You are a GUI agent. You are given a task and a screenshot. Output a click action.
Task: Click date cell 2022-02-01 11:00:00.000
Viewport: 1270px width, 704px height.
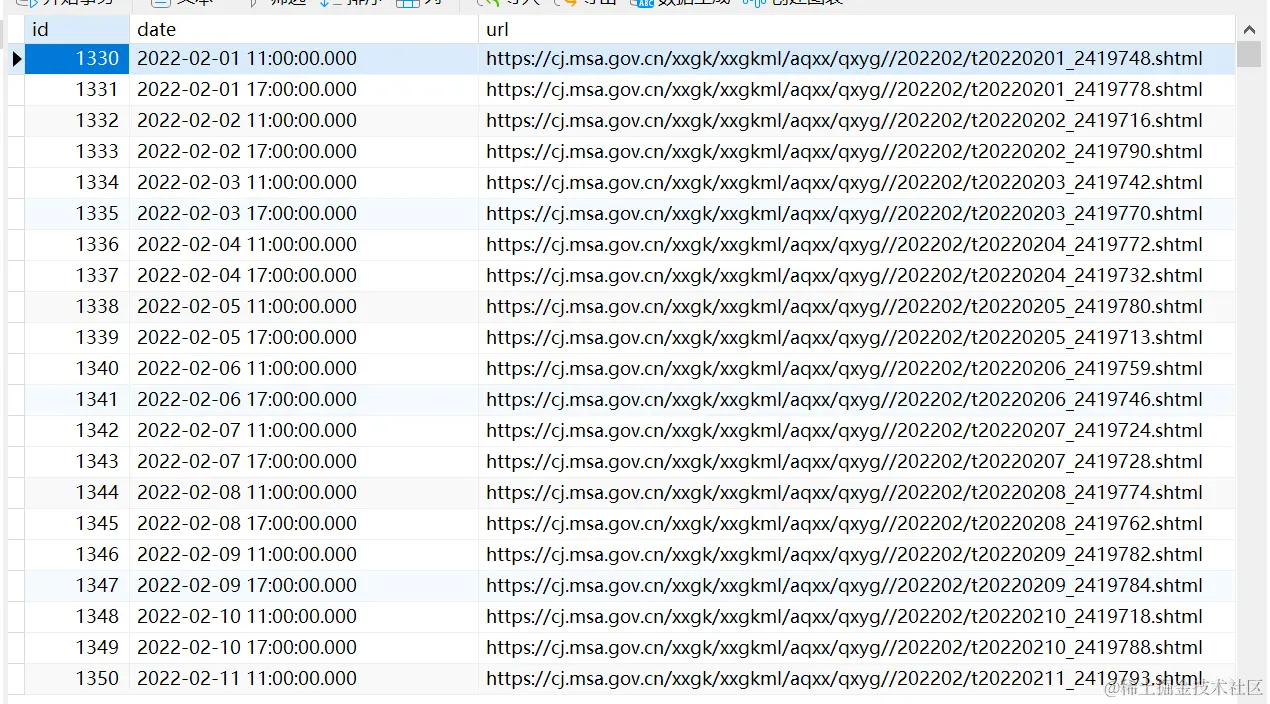[x=304, y=59]
